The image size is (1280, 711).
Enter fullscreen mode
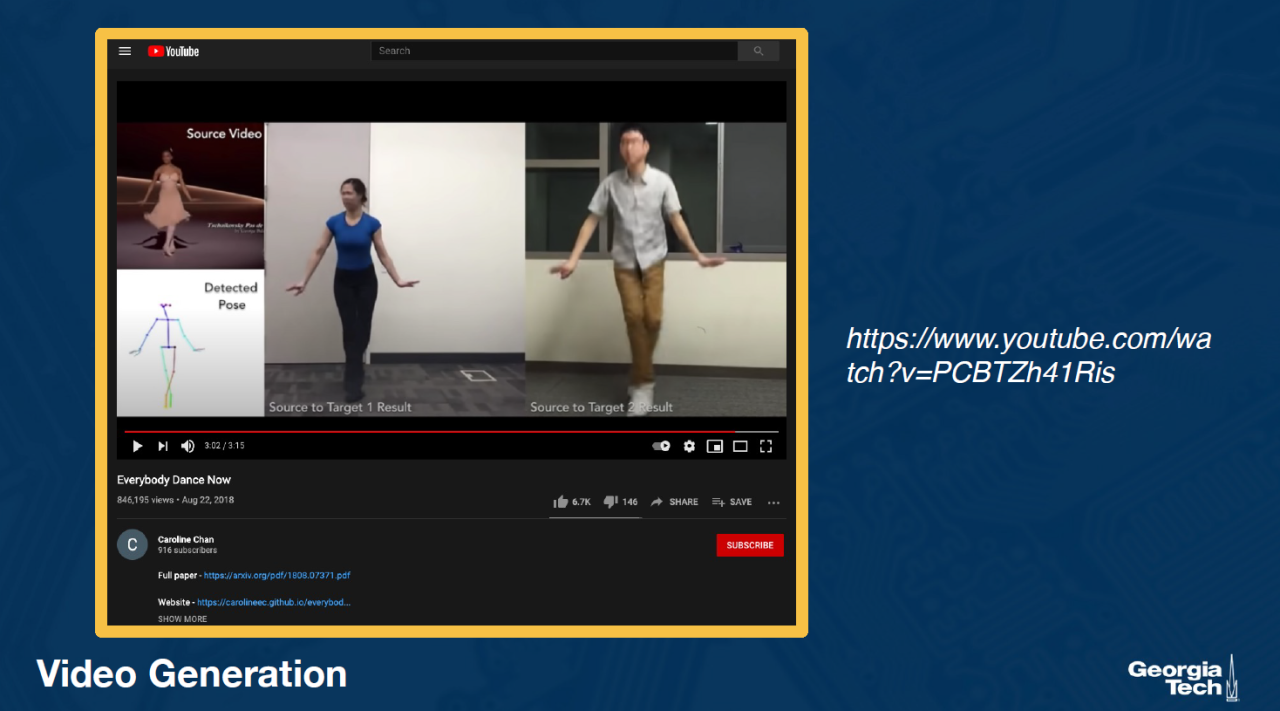click(766, 446)
